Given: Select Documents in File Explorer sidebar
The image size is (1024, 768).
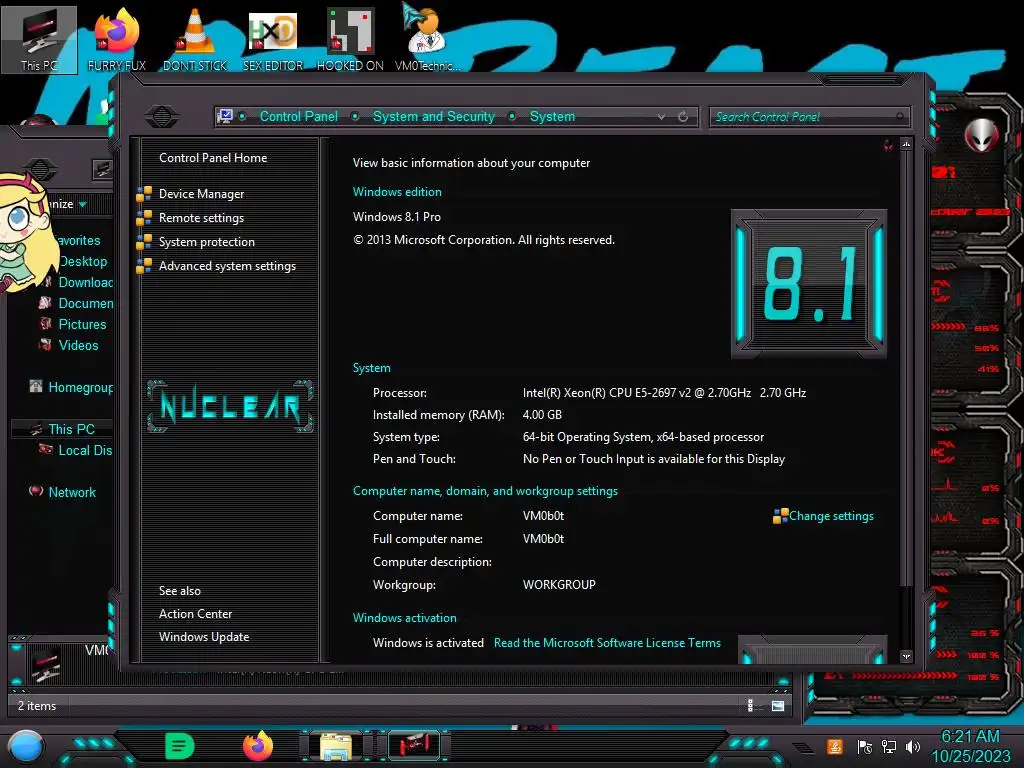Looking at the screenshot, I should pos(86,303).
